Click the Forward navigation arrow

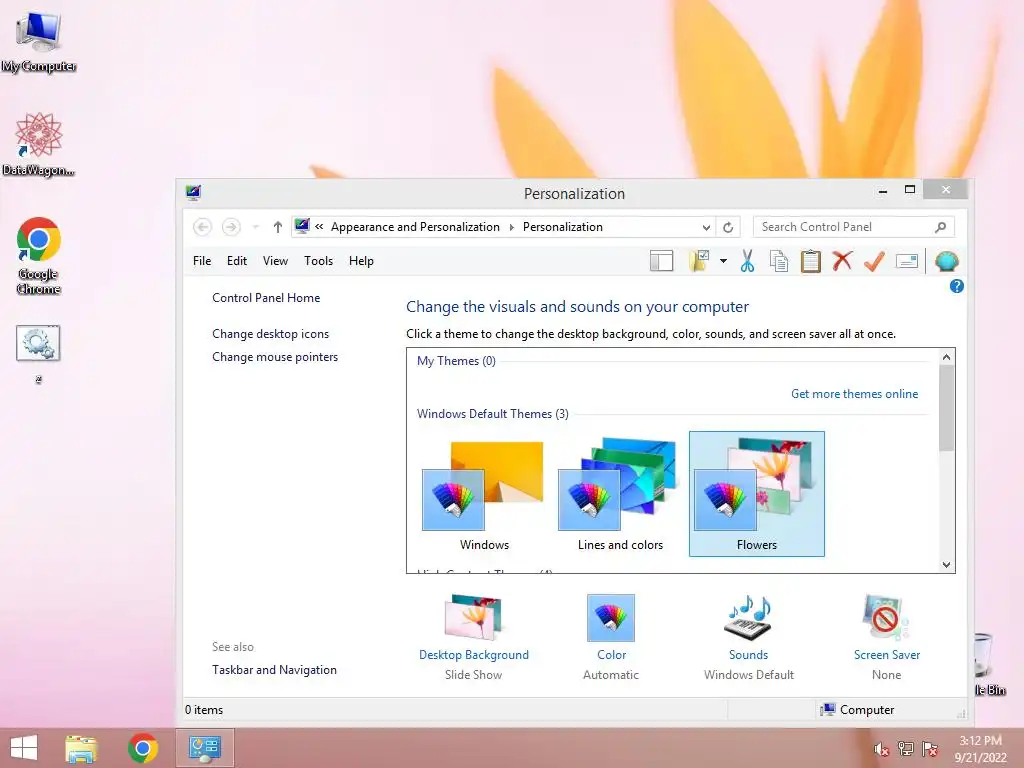(x=231, y=227)
